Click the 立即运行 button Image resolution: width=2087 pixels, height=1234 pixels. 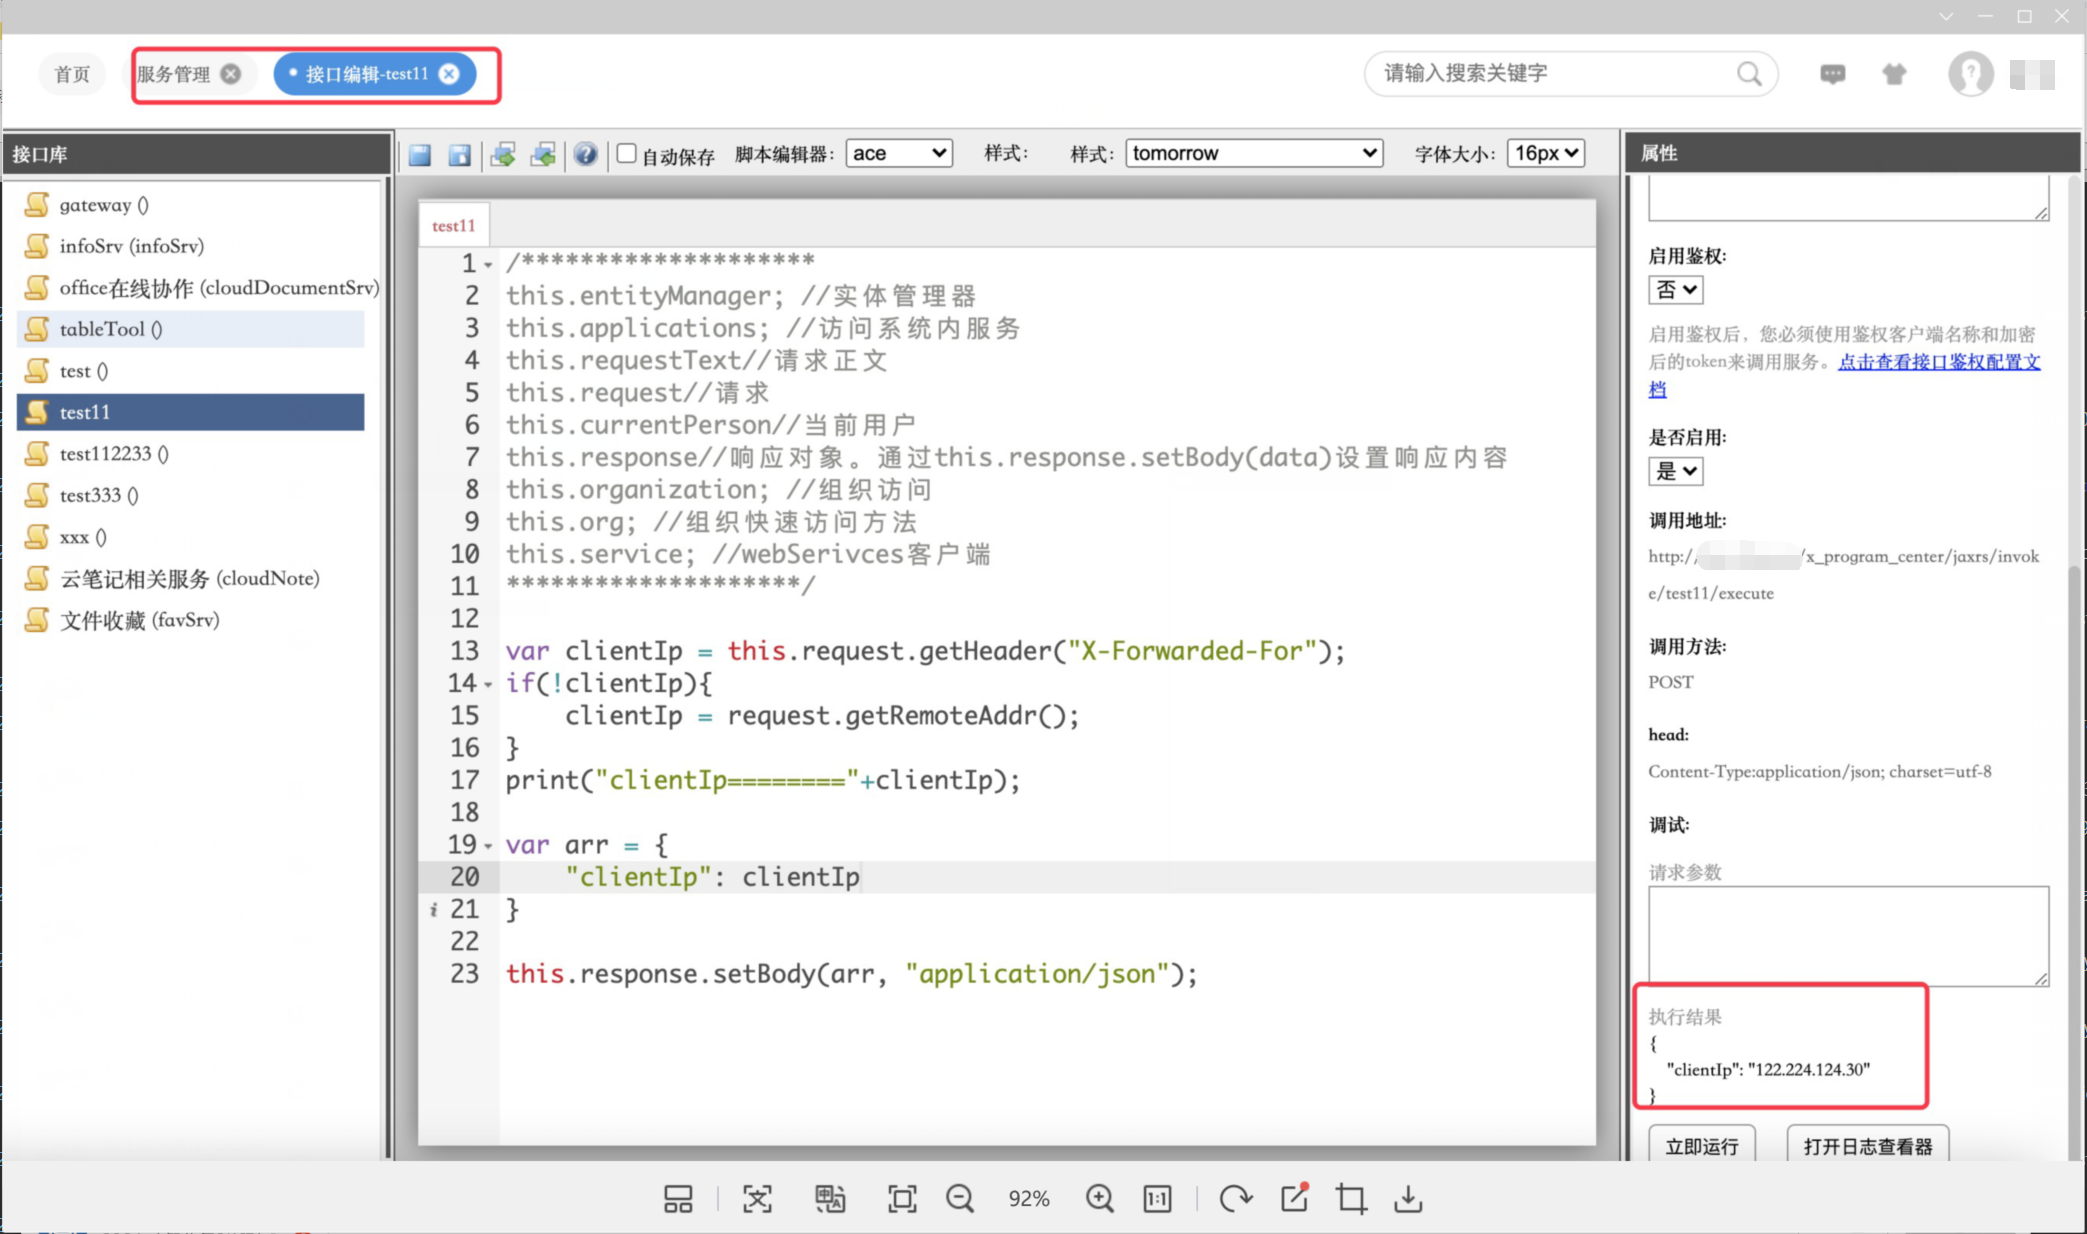(1701, 1146)
